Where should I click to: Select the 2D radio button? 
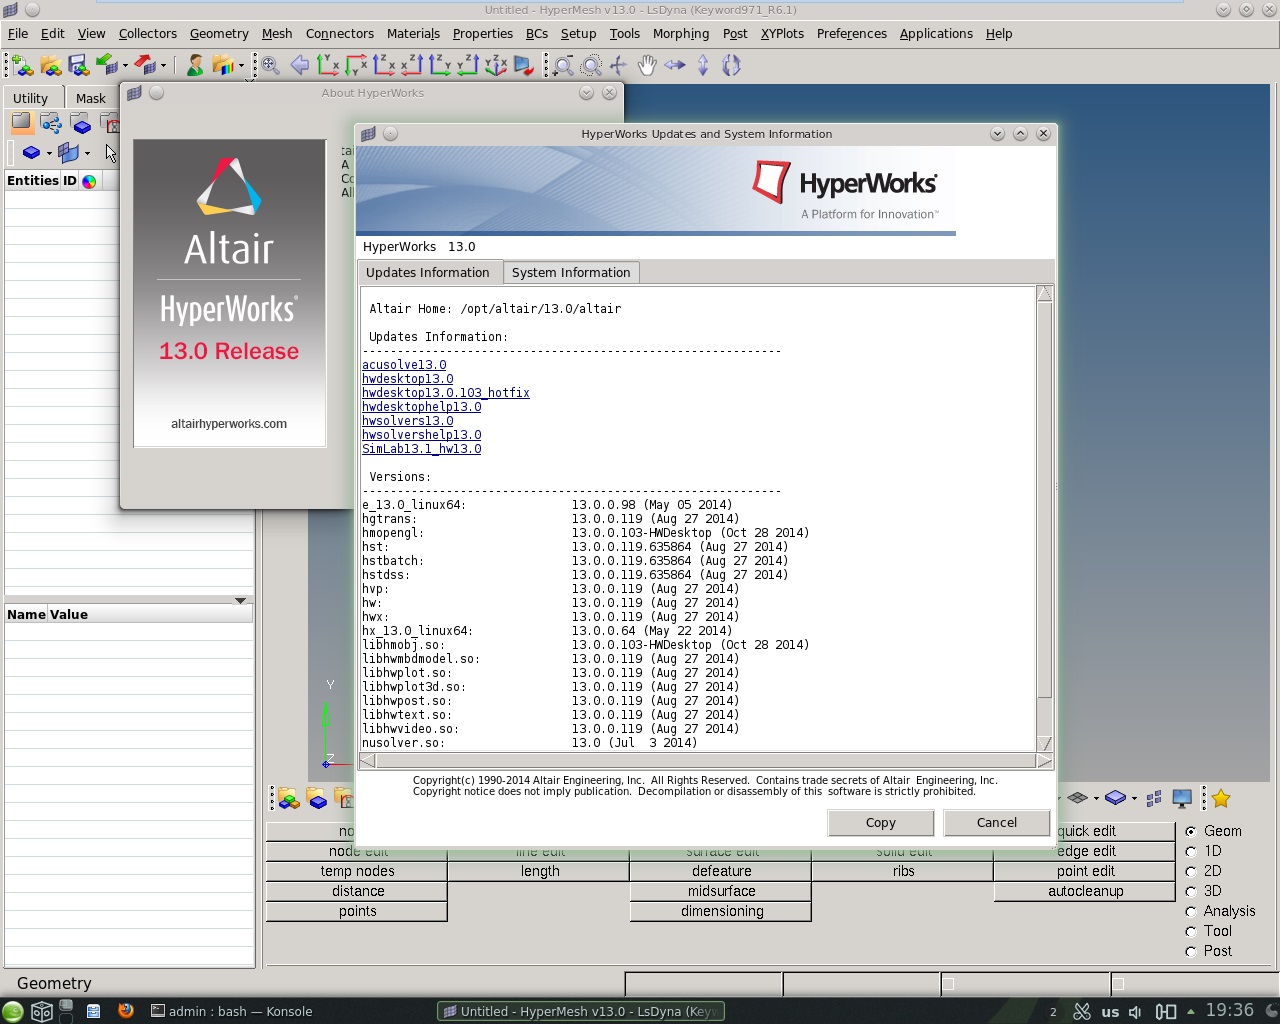tap(1191, 871)
